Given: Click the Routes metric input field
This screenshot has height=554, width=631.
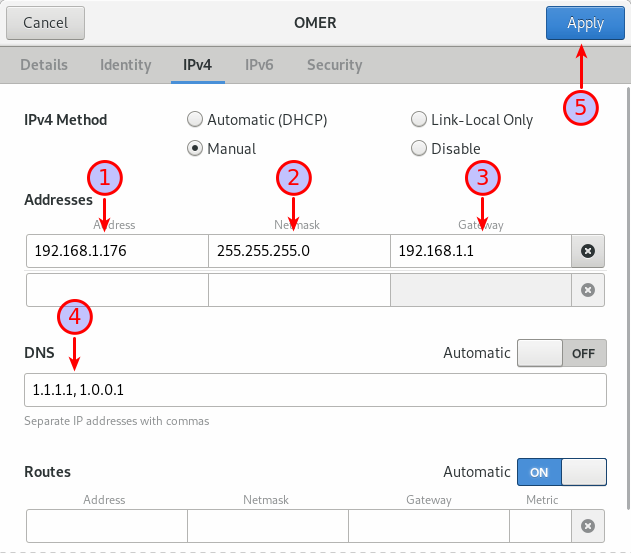Looking at the screenshot, I should (x=539, y=526).
